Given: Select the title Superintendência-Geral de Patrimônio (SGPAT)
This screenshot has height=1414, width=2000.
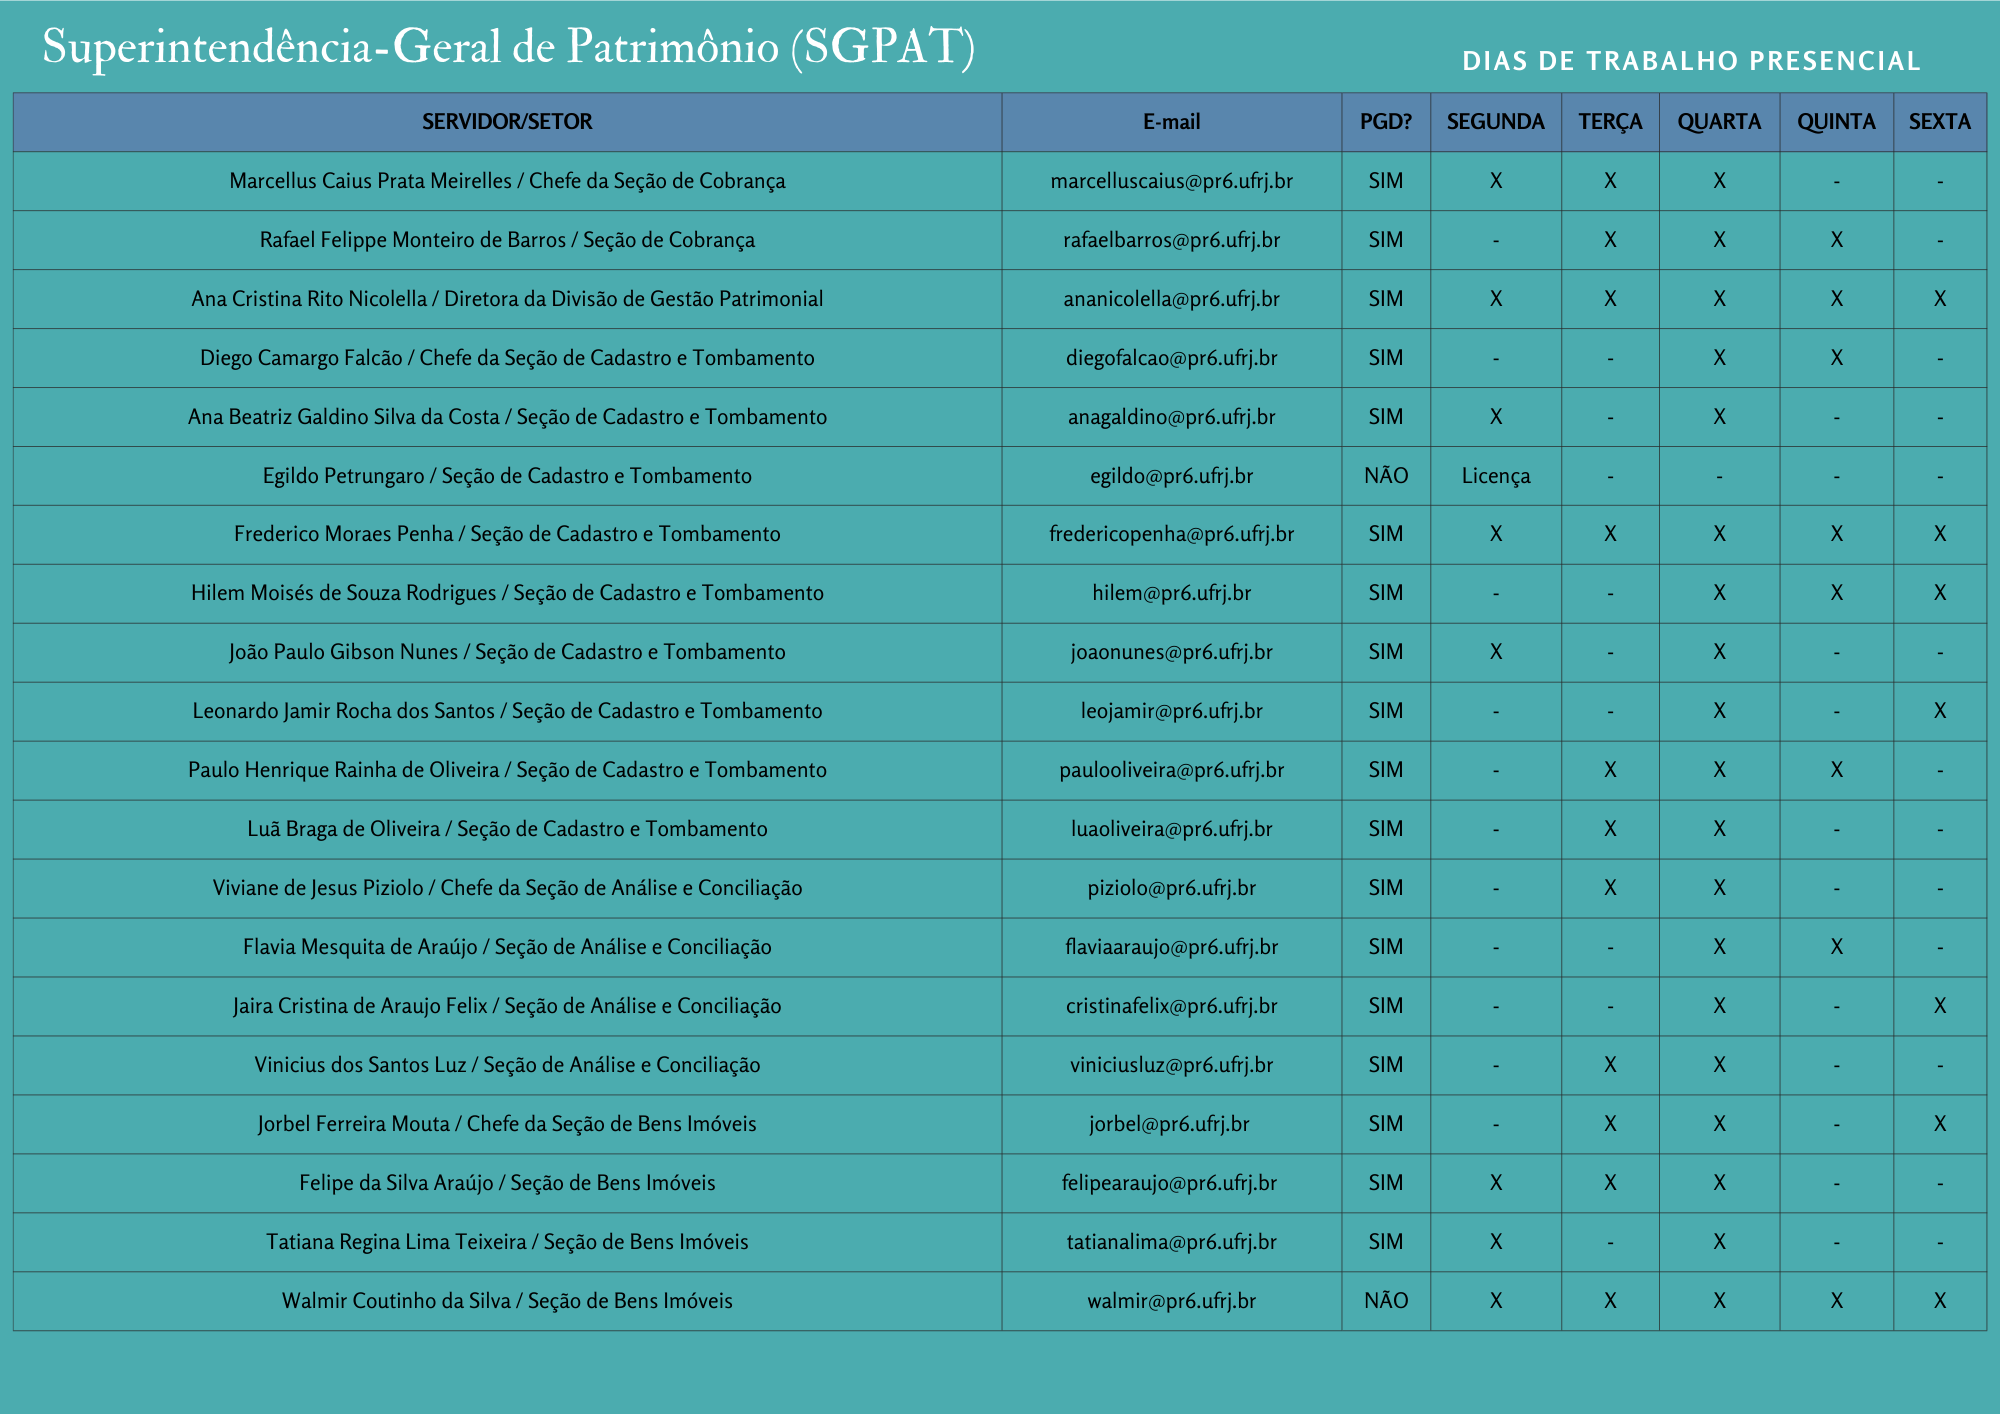Looking at the screenshot, I should point(509,47).
